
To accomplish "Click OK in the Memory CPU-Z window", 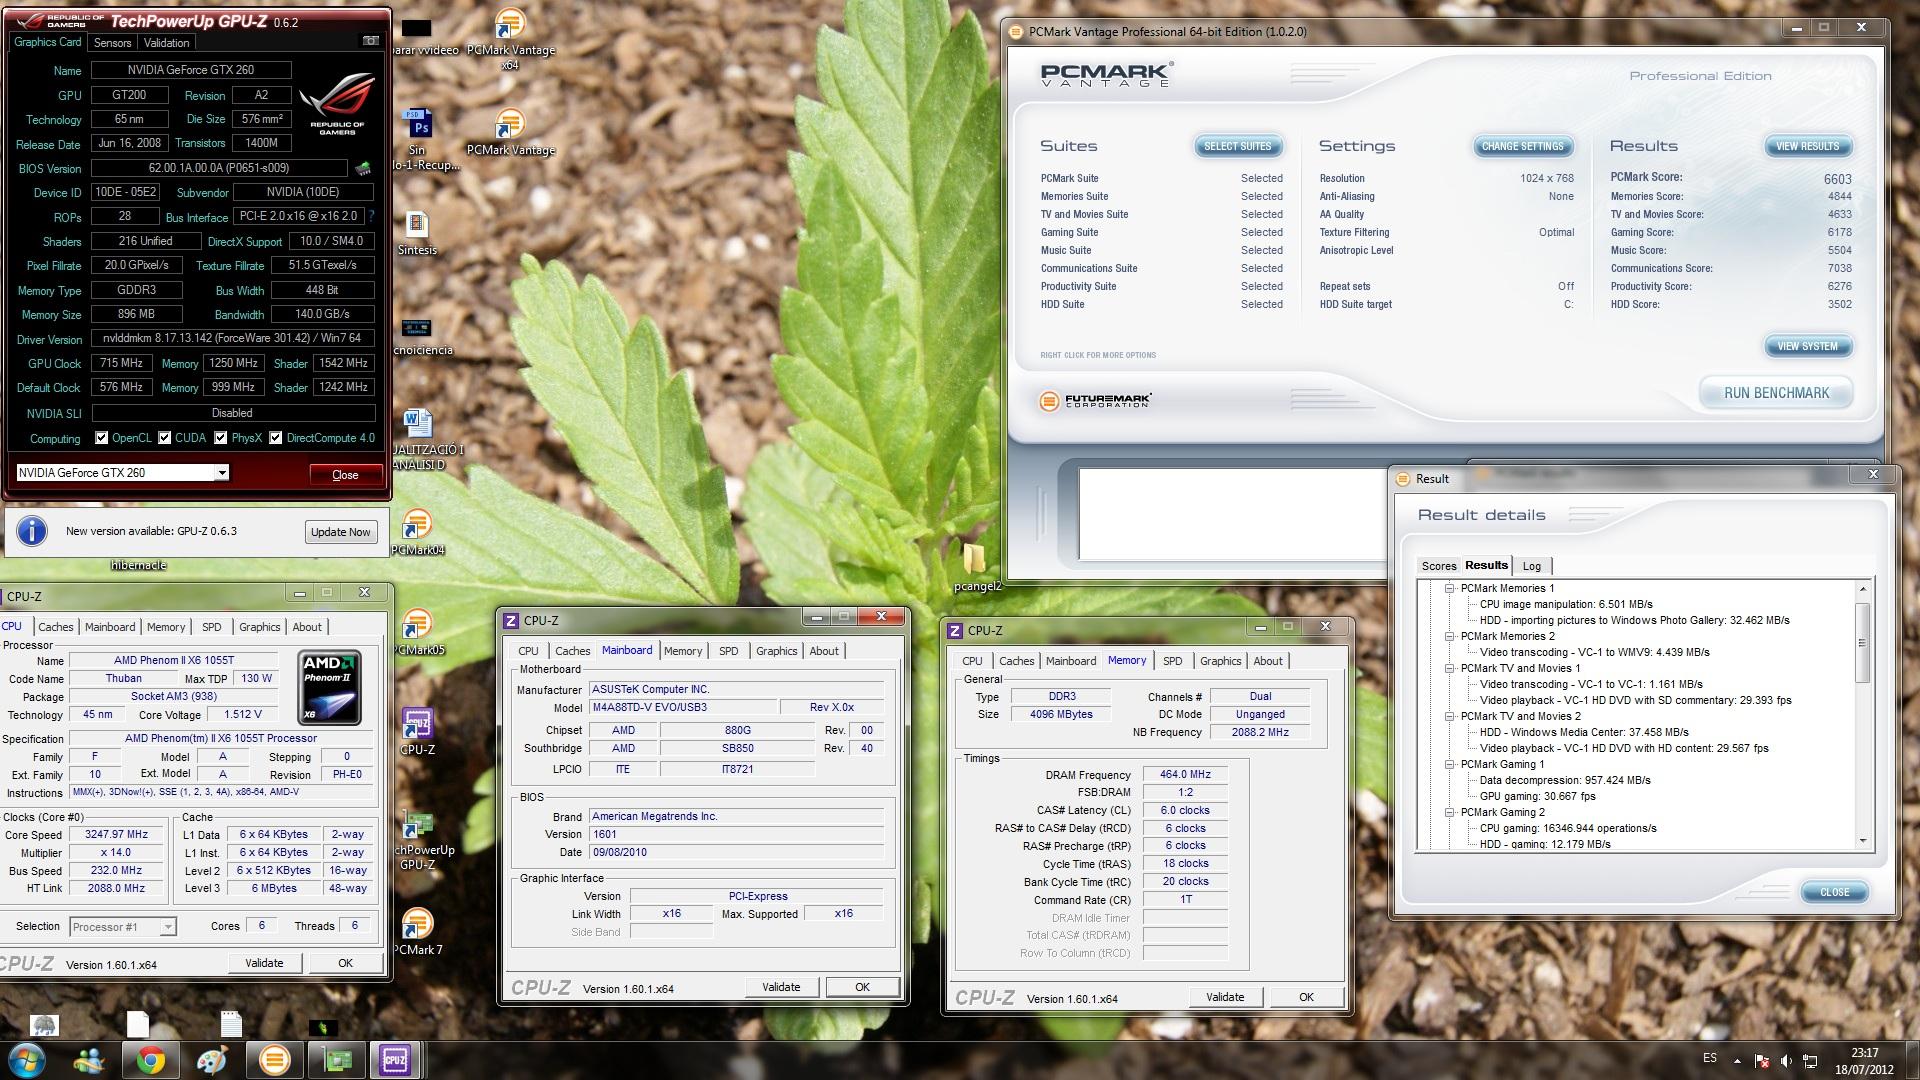I will (1306, 997).
